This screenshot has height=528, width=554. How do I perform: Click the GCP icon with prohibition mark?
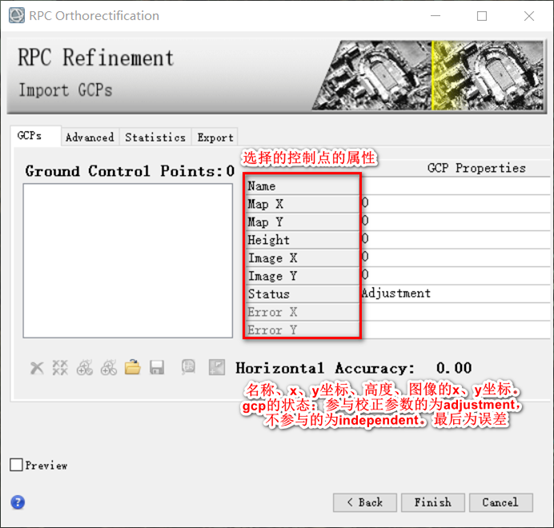point(108,368)
